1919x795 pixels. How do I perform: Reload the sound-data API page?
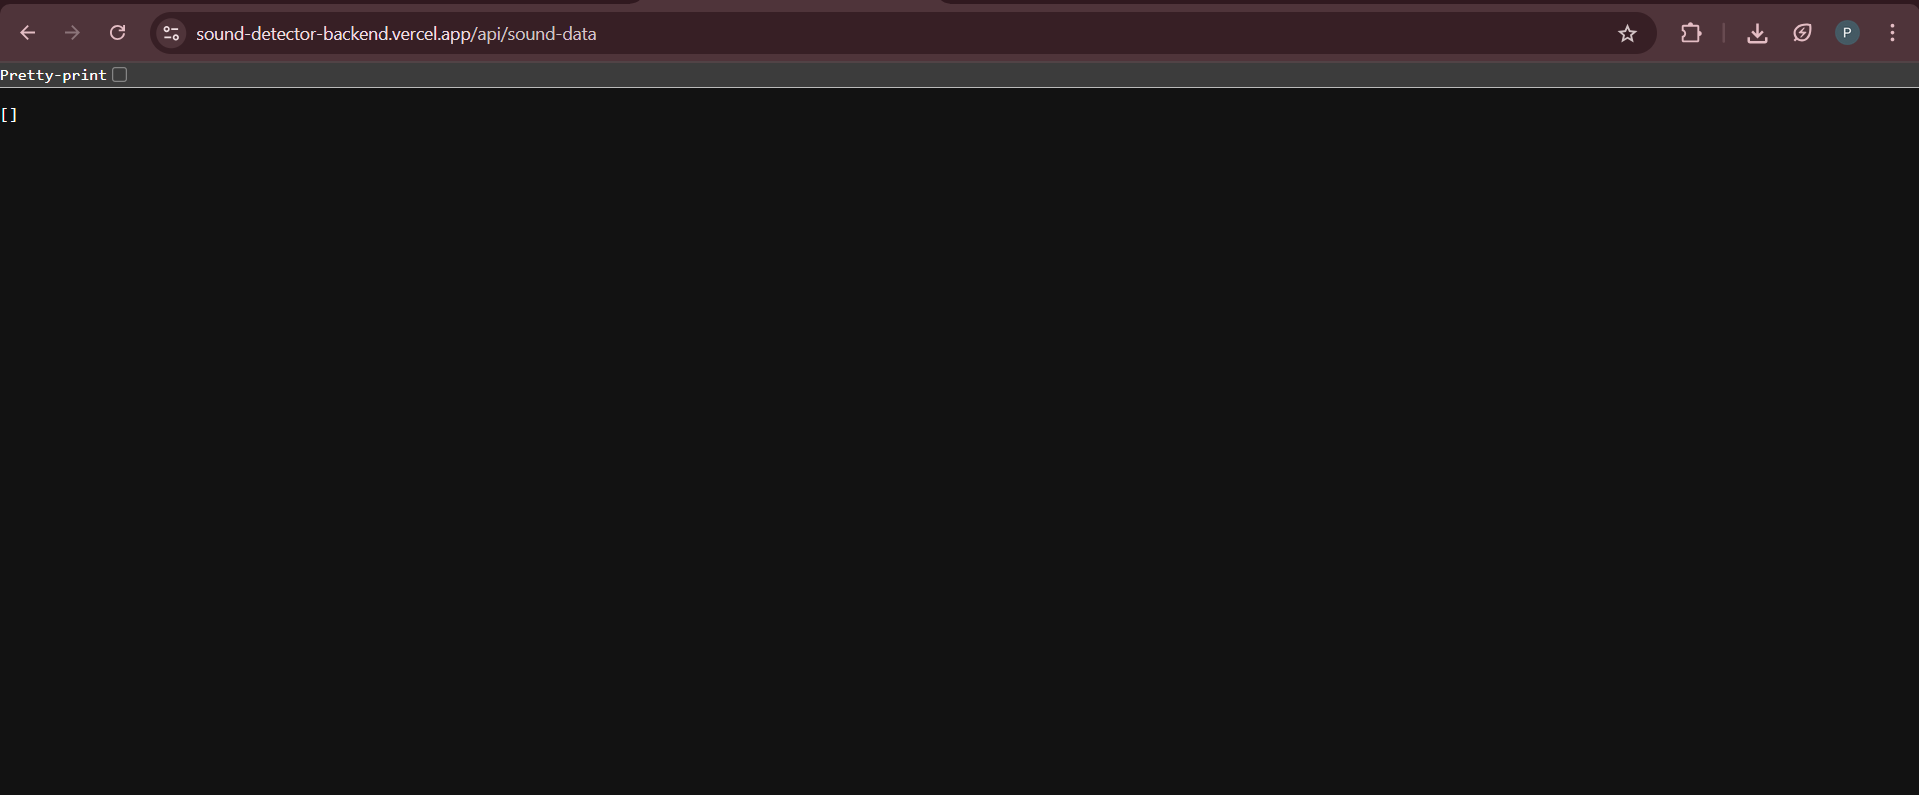click(117, 33)
